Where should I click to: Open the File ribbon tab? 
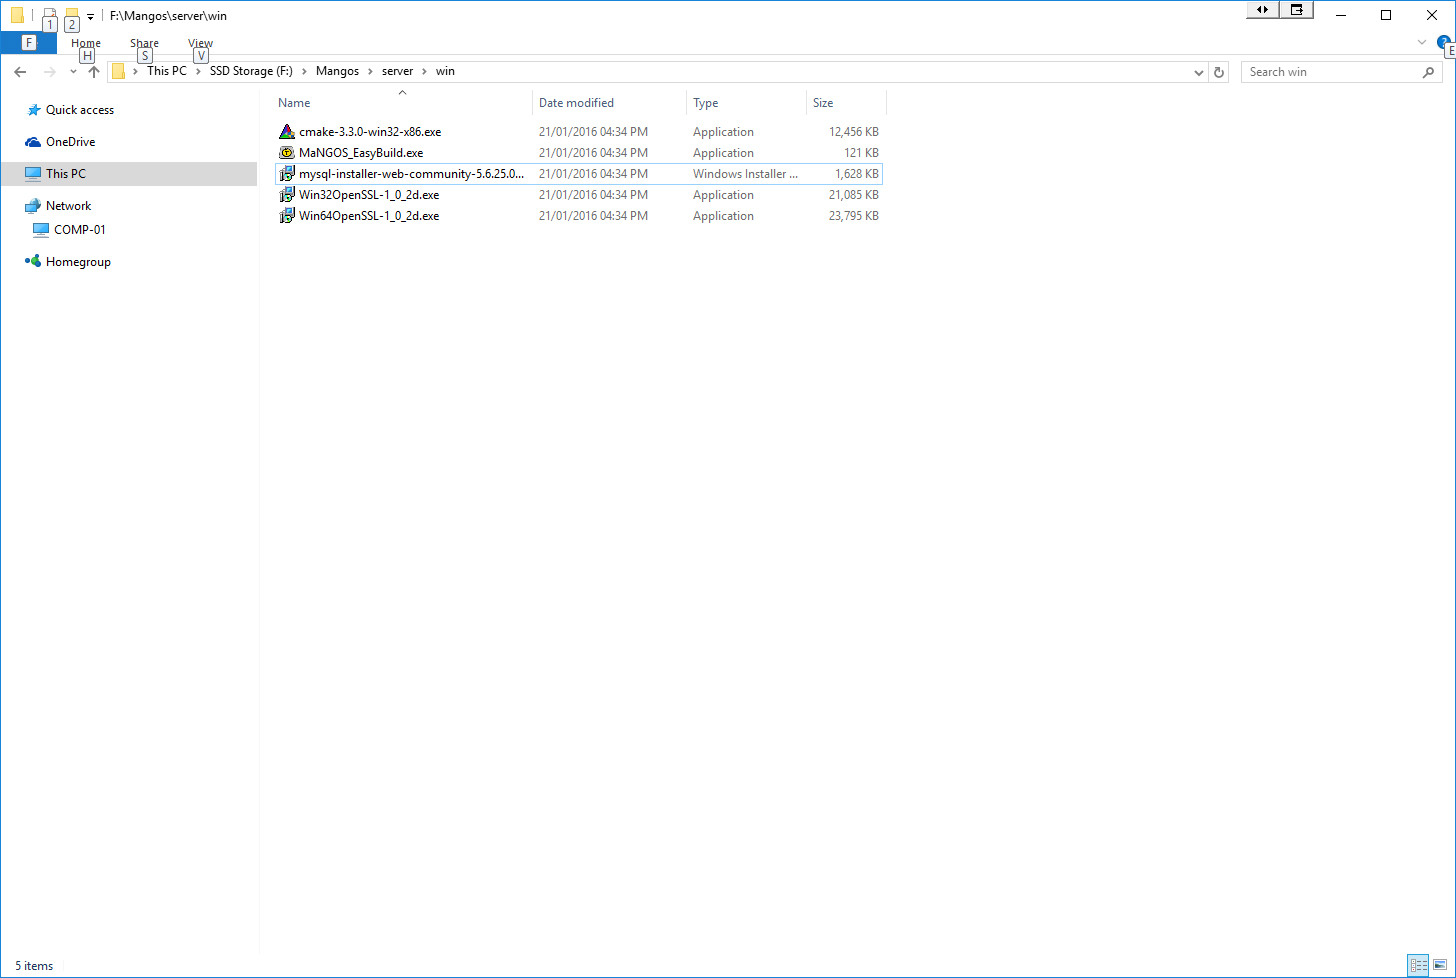[28, 43]
